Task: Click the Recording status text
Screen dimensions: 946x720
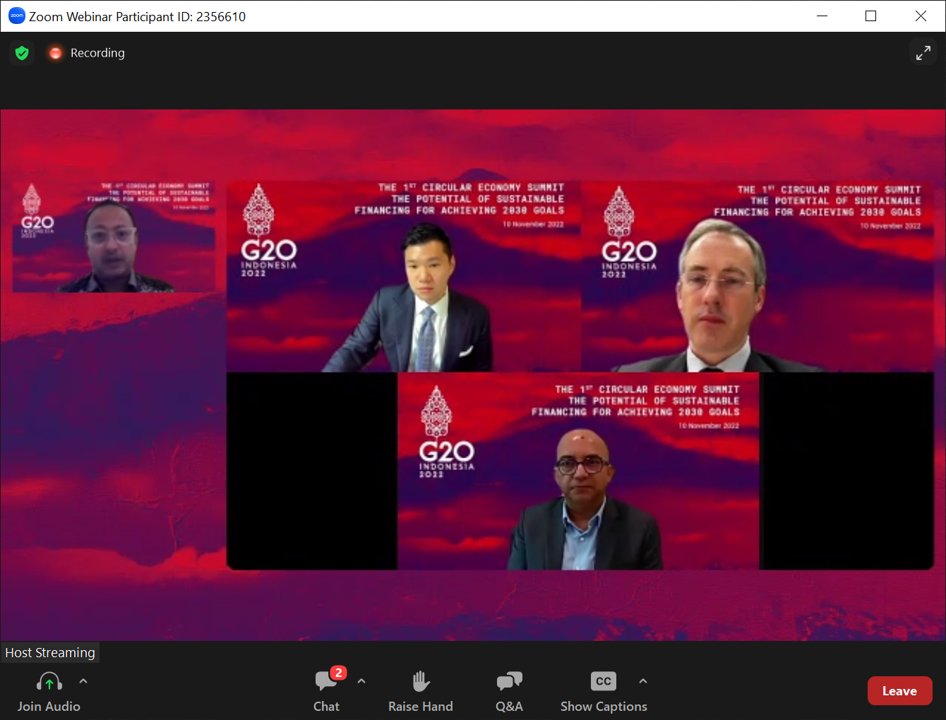Action: [98, 53]
